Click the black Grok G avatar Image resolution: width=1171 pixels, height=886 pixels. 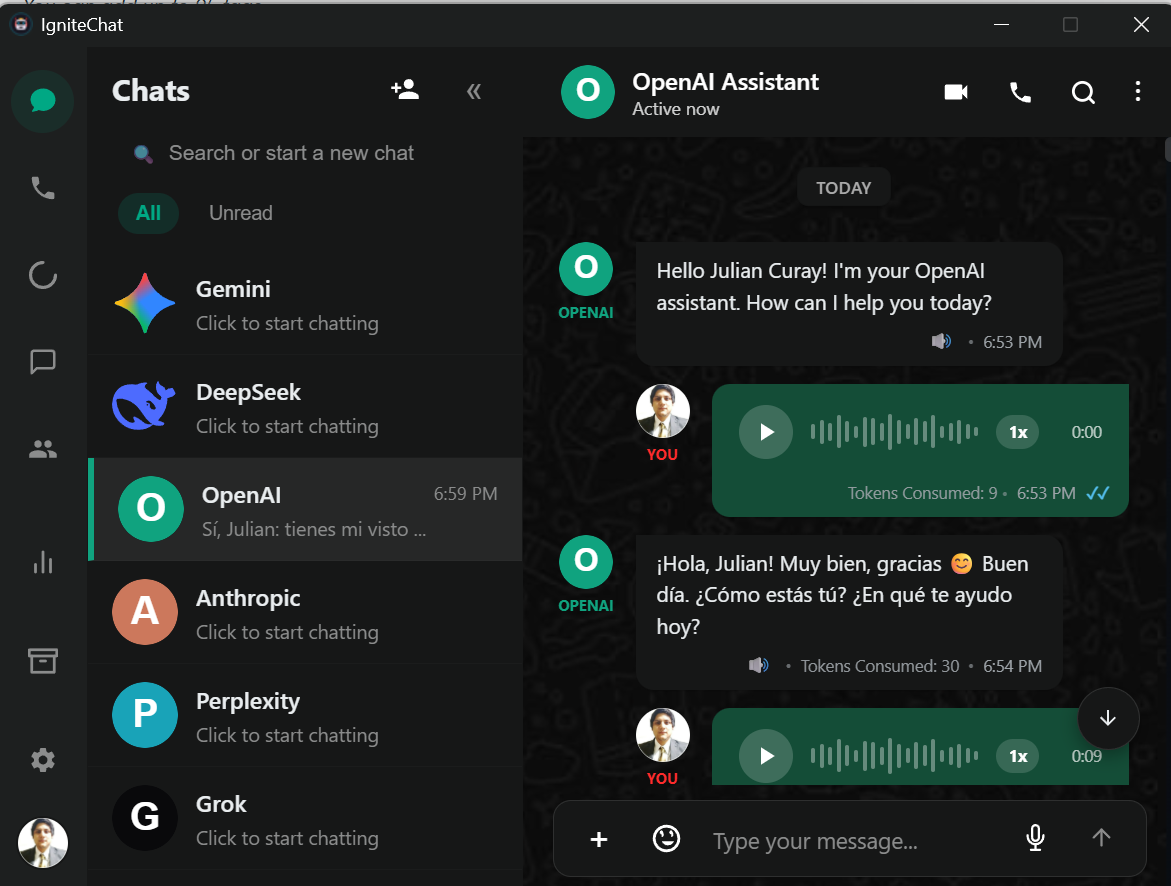pos(145,818)
